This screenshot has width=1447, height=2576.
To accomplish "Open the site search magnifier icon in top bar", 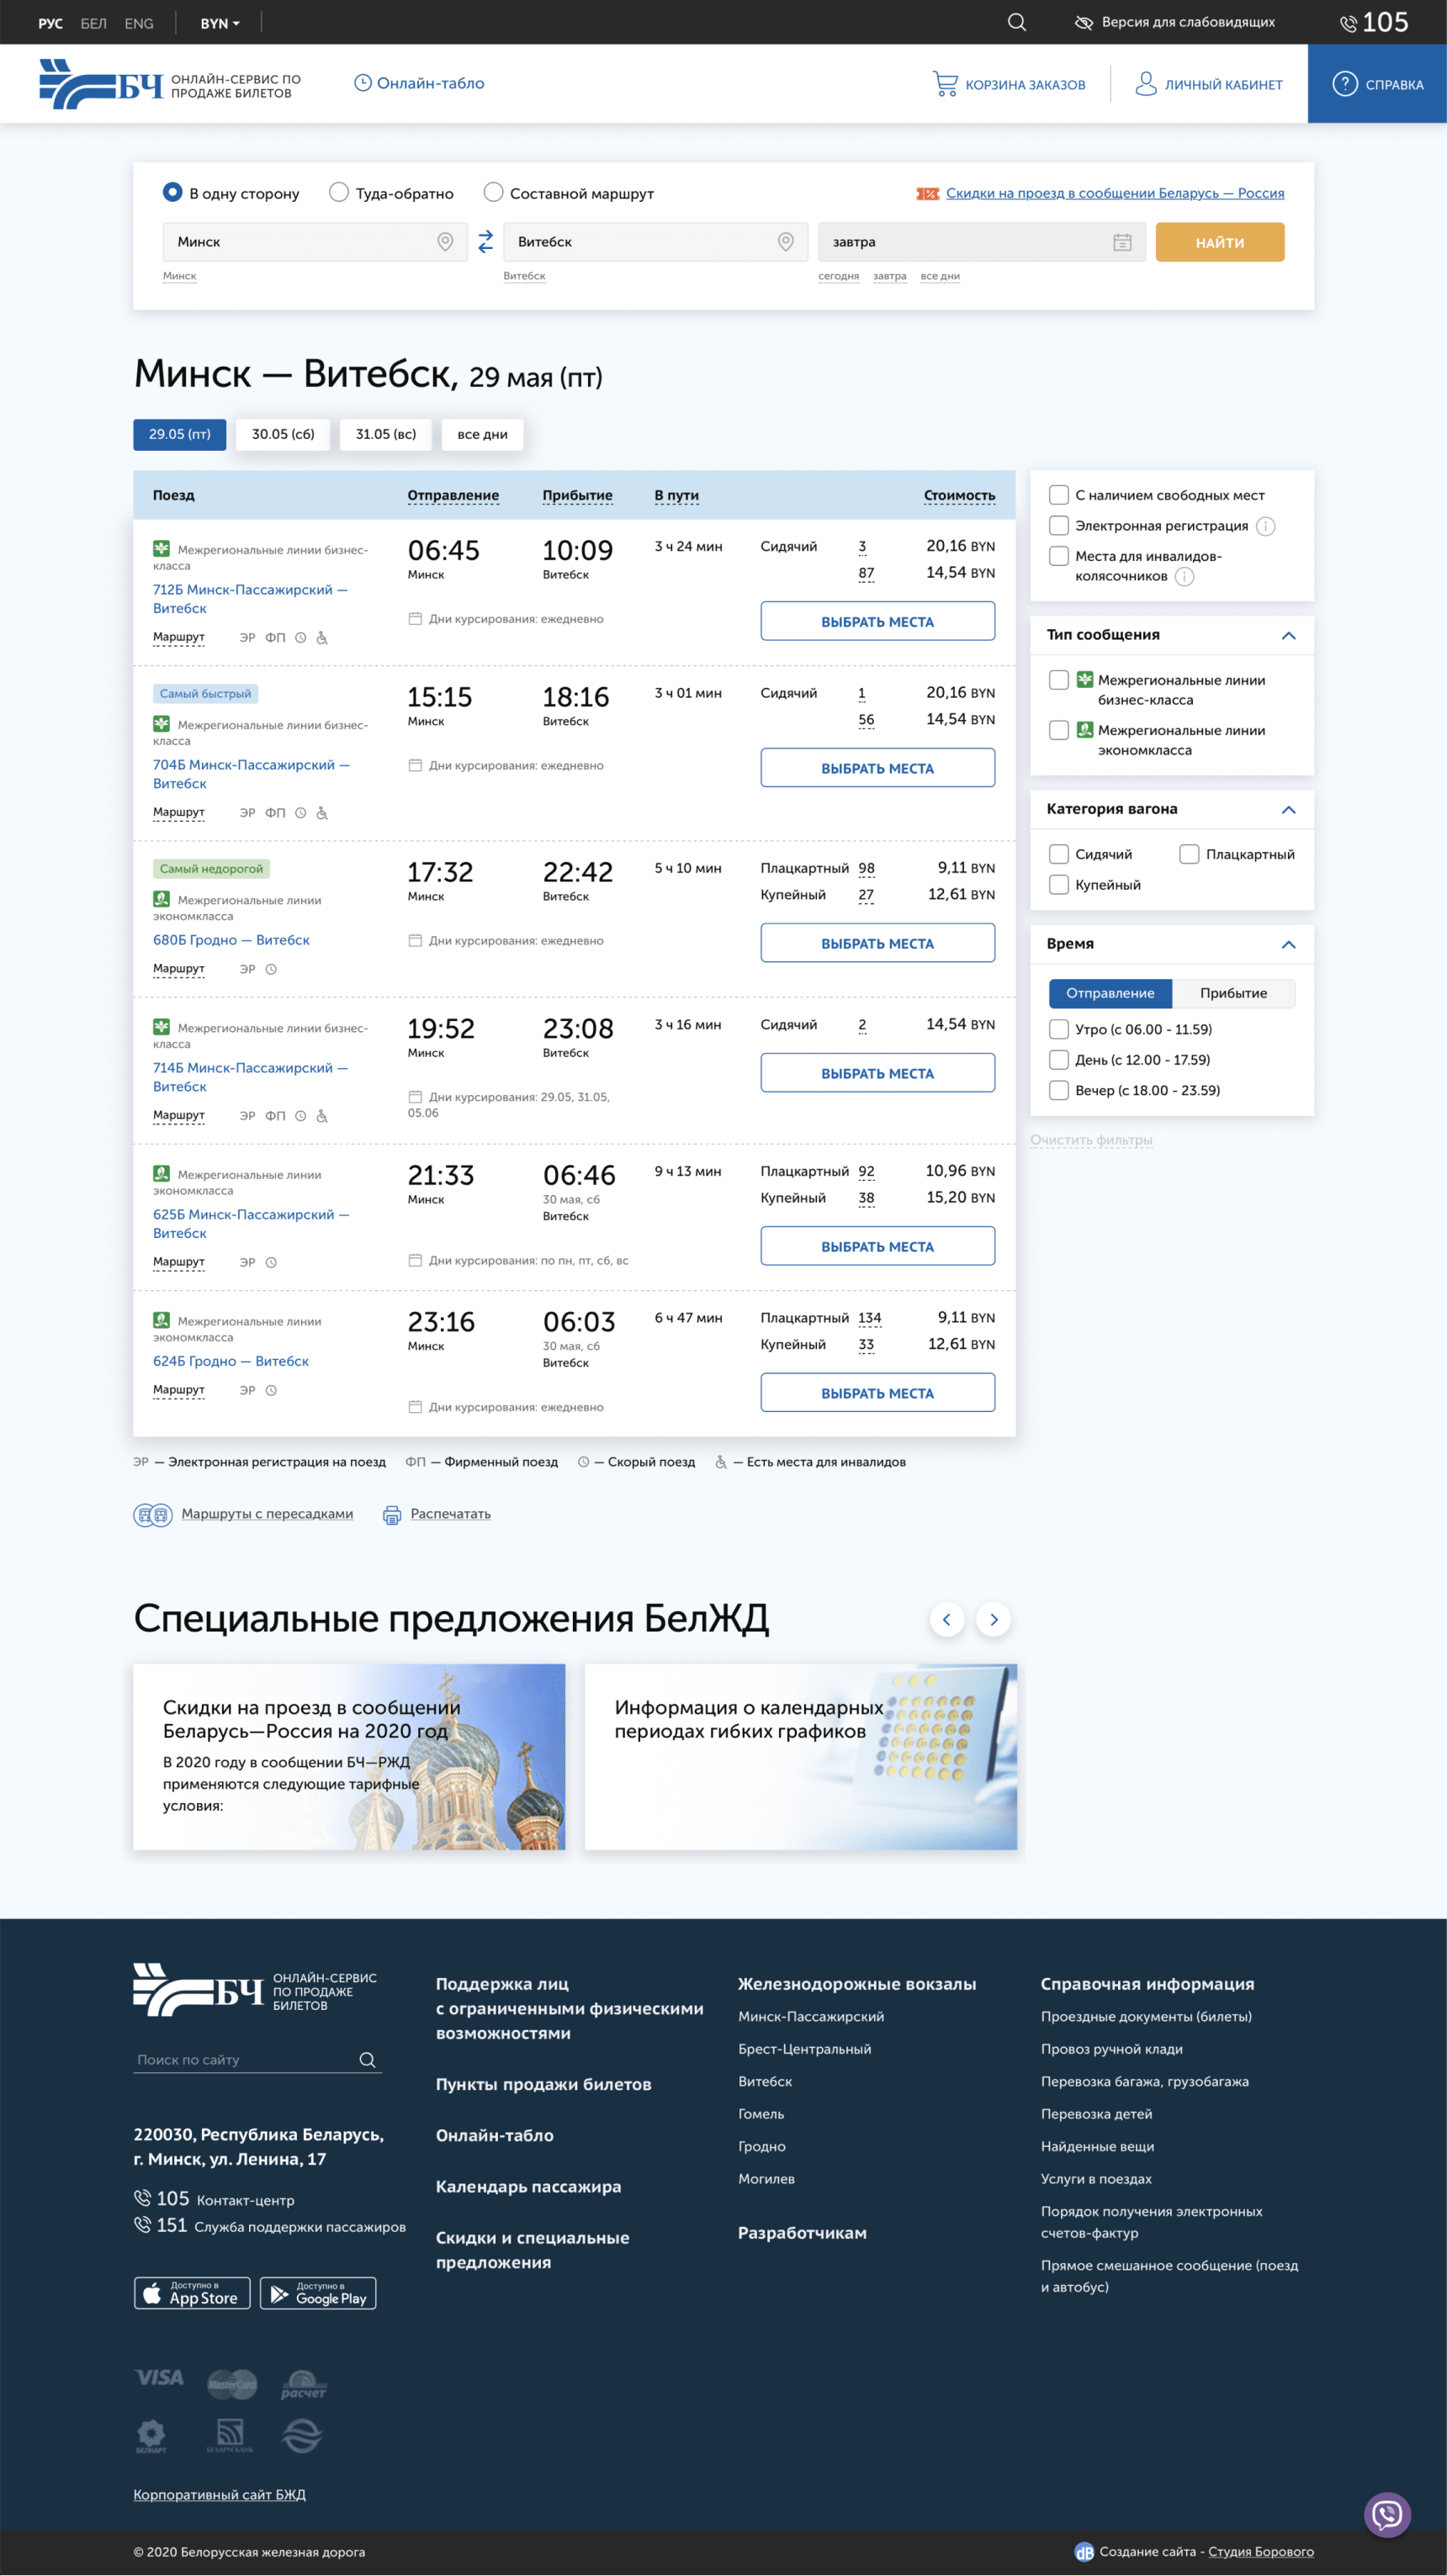I will 1016,22.
